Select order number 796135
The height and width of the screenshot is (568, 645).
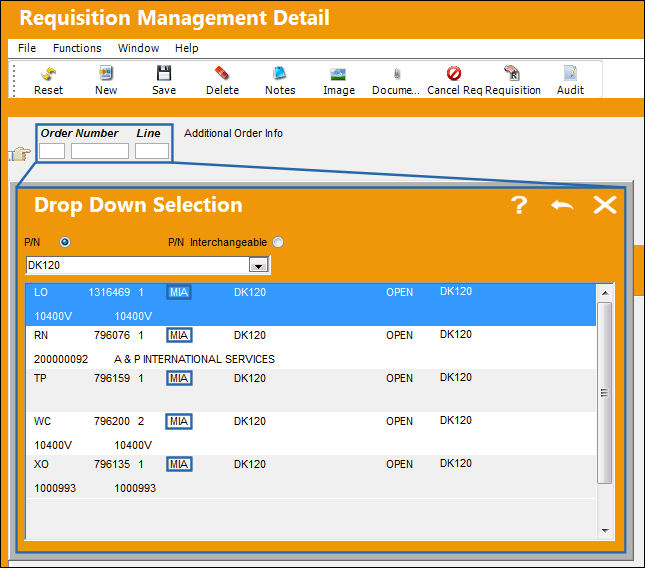[112, 464]
